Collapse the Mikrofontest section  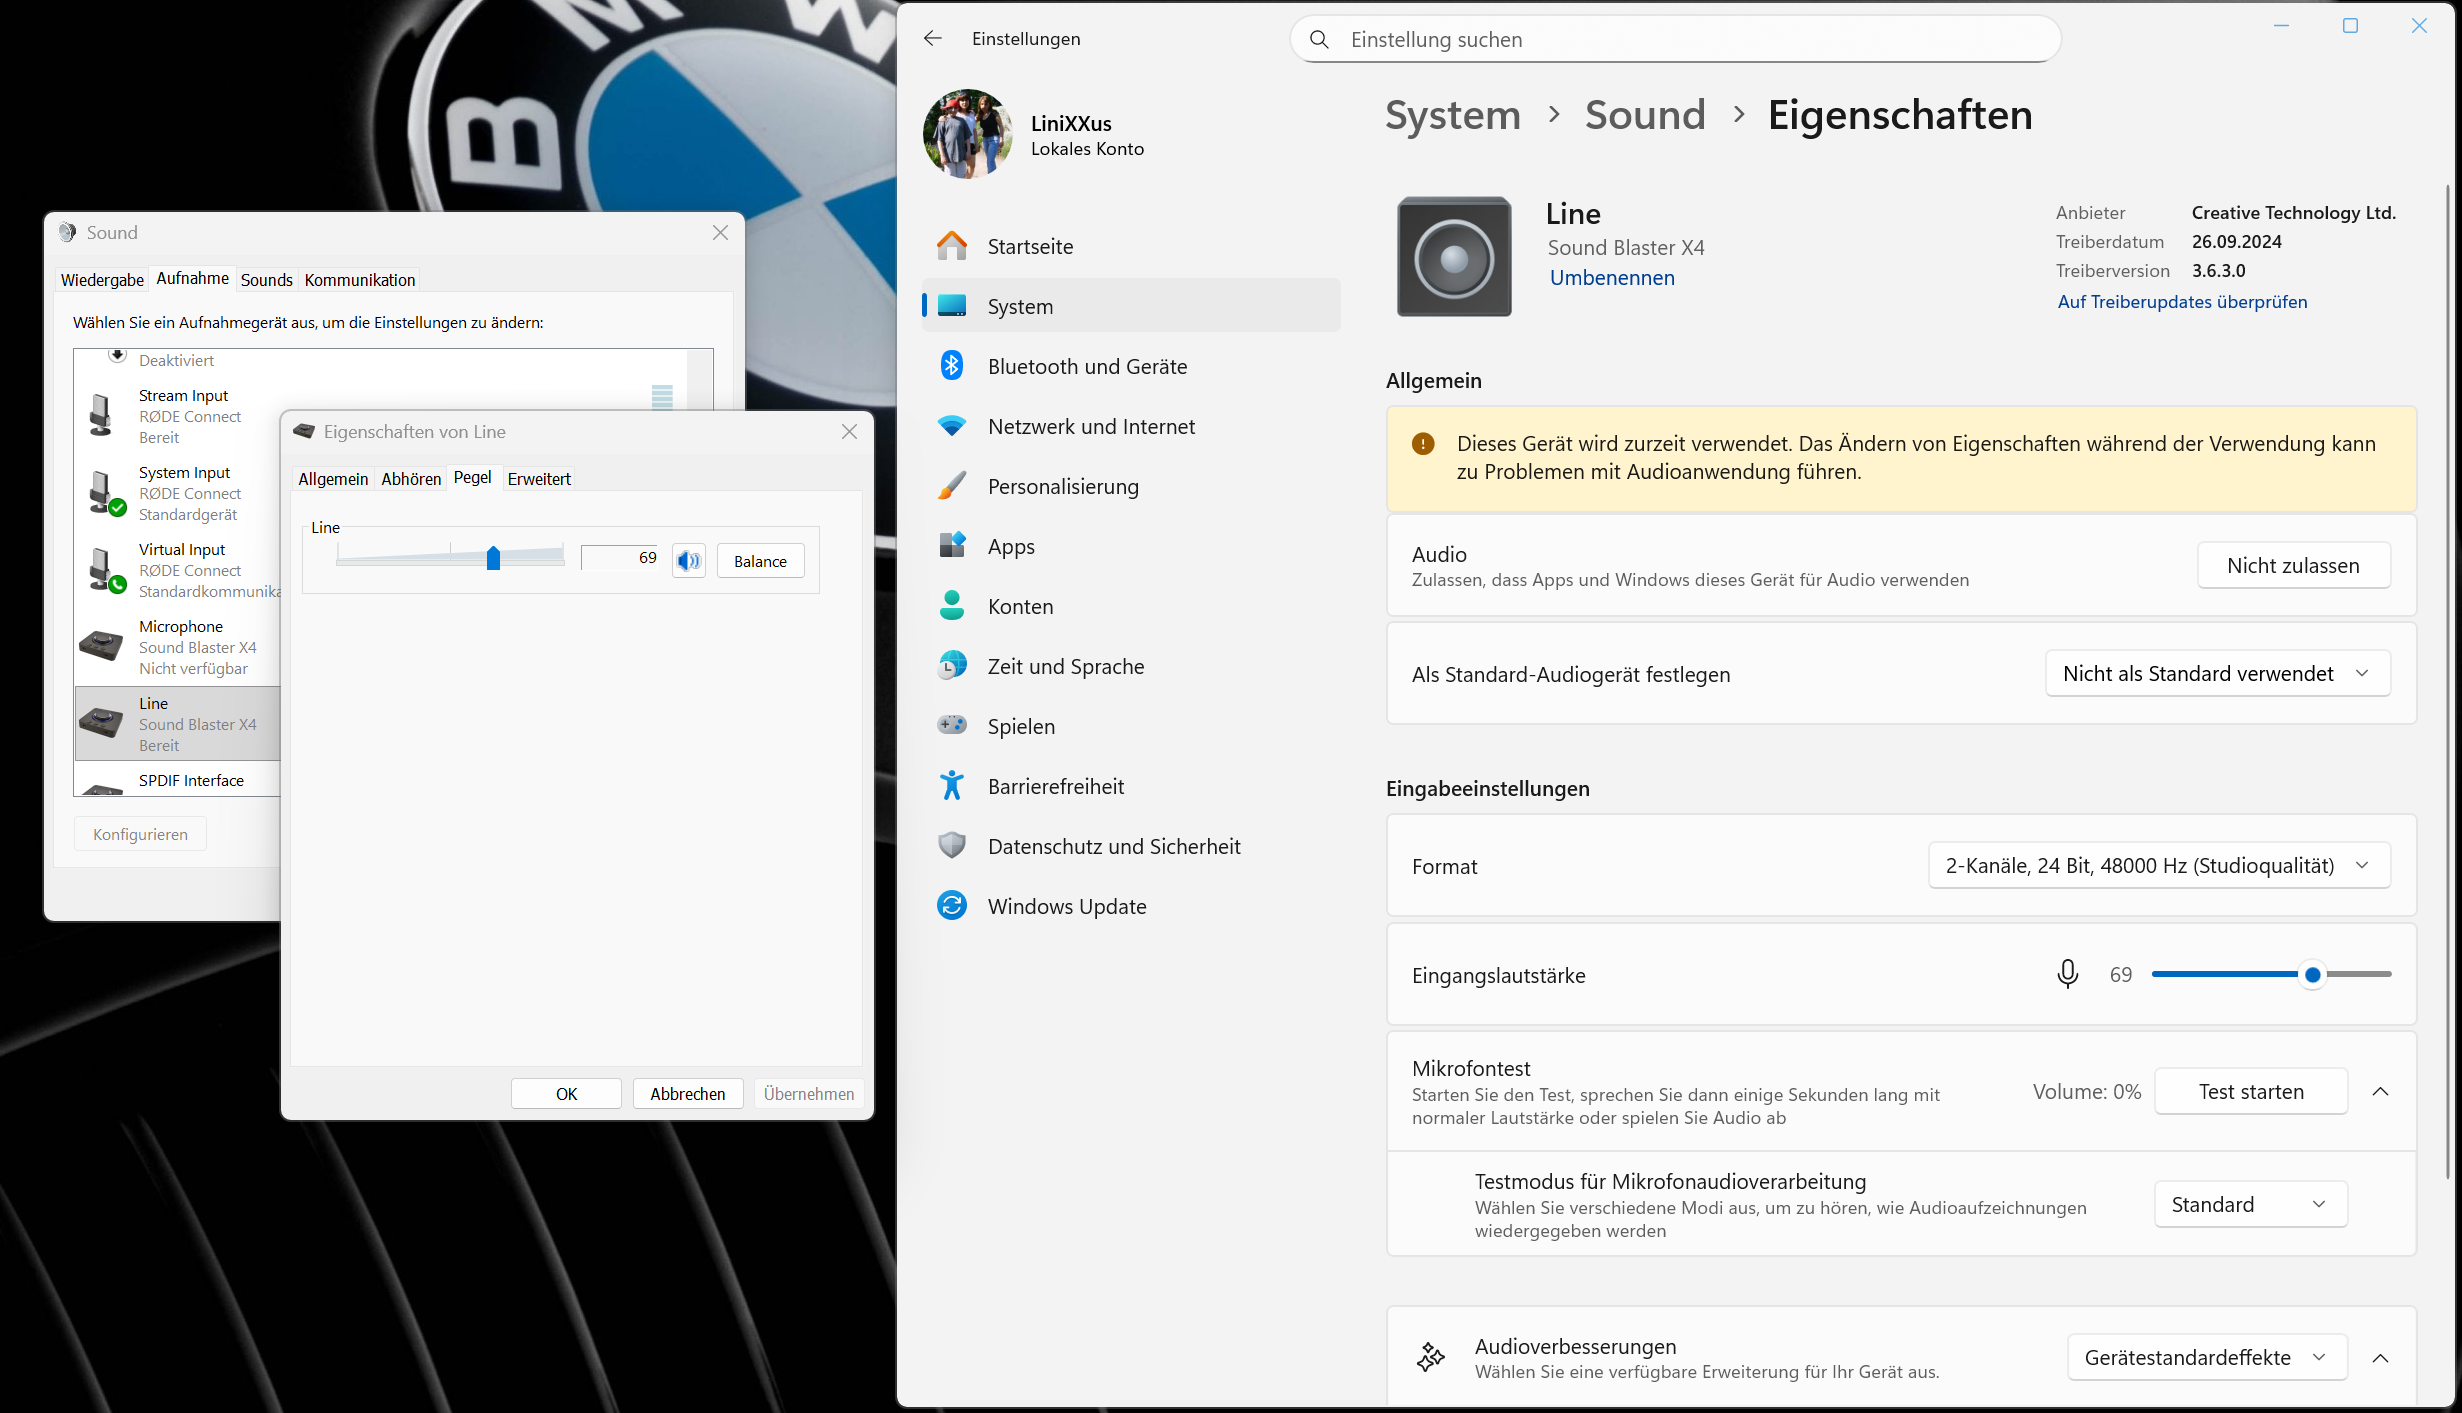(2380, 1091)
